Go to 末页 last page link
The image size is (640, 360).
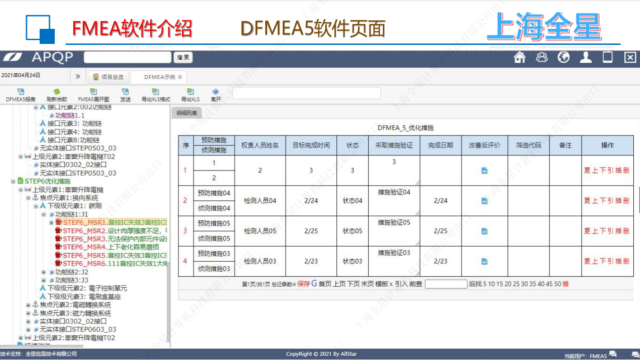(x=367, y=284)
